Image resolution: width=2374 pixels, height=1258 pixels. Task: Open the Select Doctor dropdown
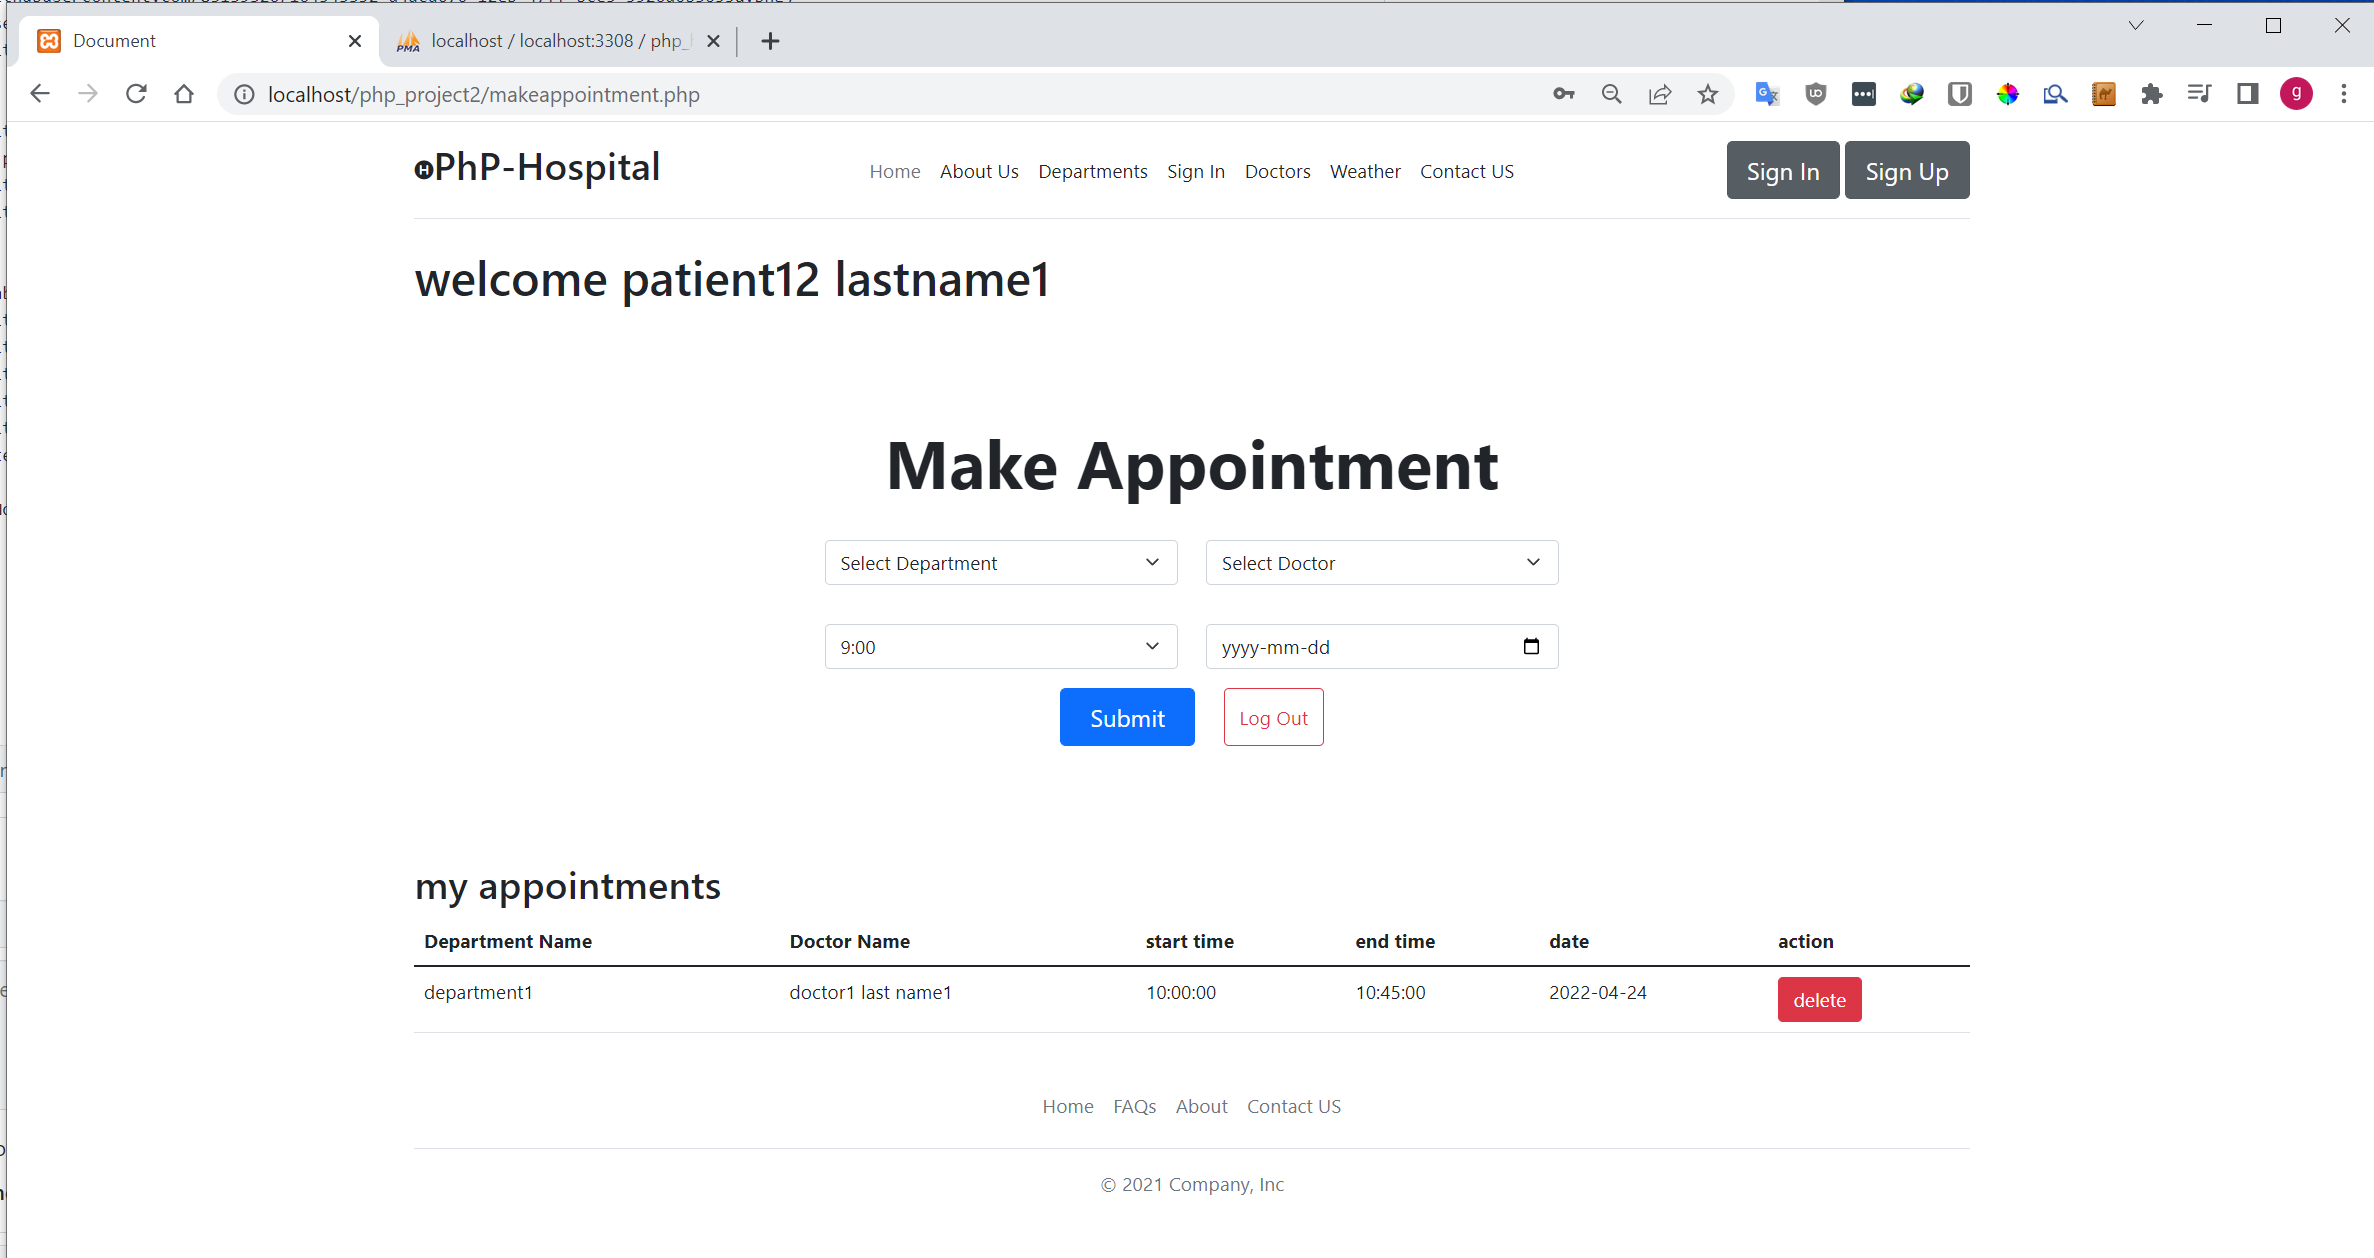(1381, 562)
